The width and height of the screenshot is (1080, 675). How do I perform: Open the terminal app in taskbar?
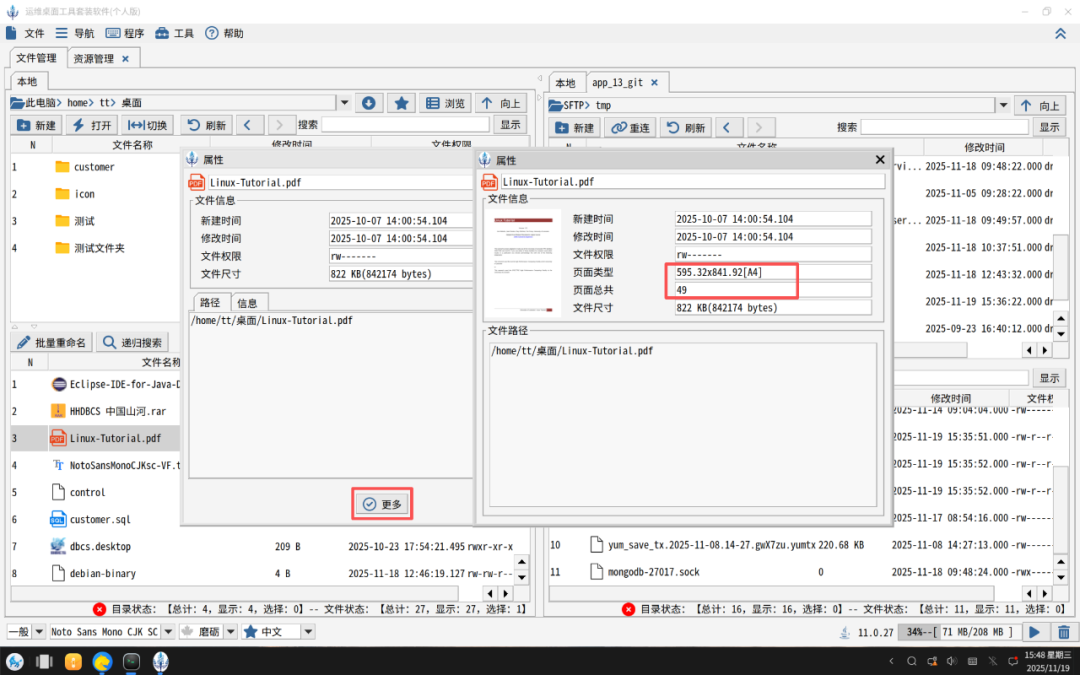coord(132,661)
